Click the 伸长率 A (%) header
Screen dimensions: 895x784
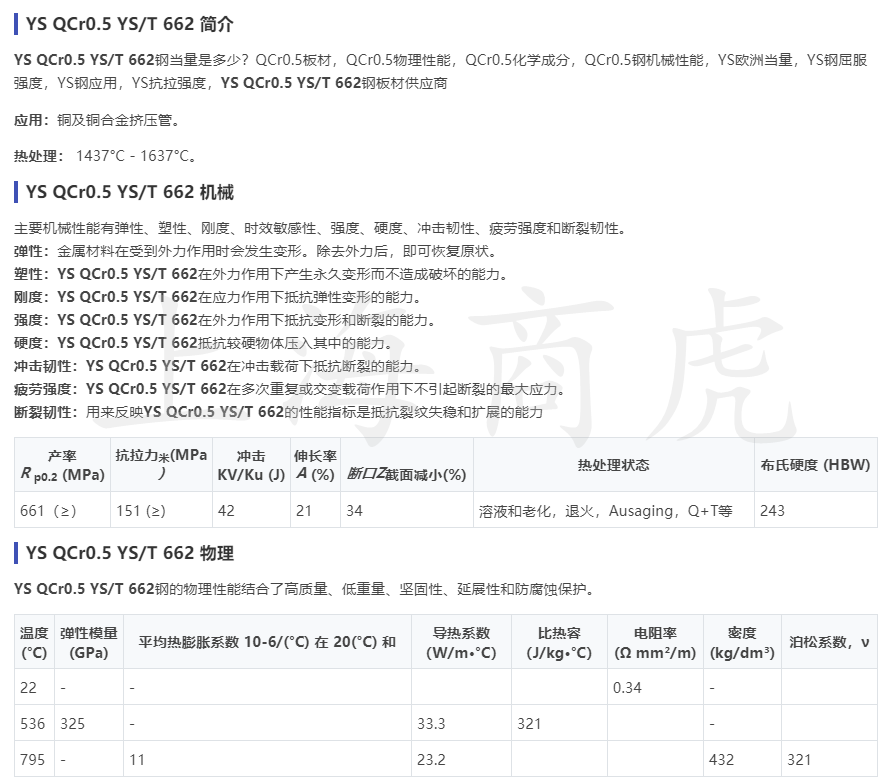(x=315, y=466)
